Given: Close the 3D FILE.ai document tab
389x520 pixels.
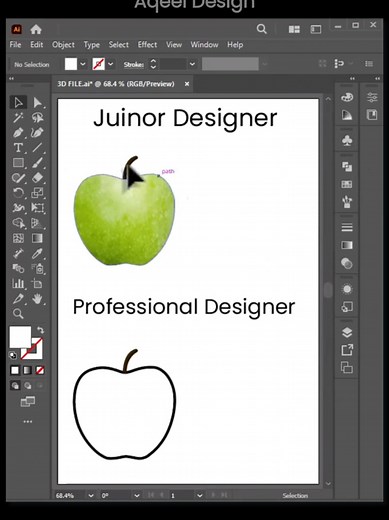Looking at the screenshot, I should (x=187, y=84).
